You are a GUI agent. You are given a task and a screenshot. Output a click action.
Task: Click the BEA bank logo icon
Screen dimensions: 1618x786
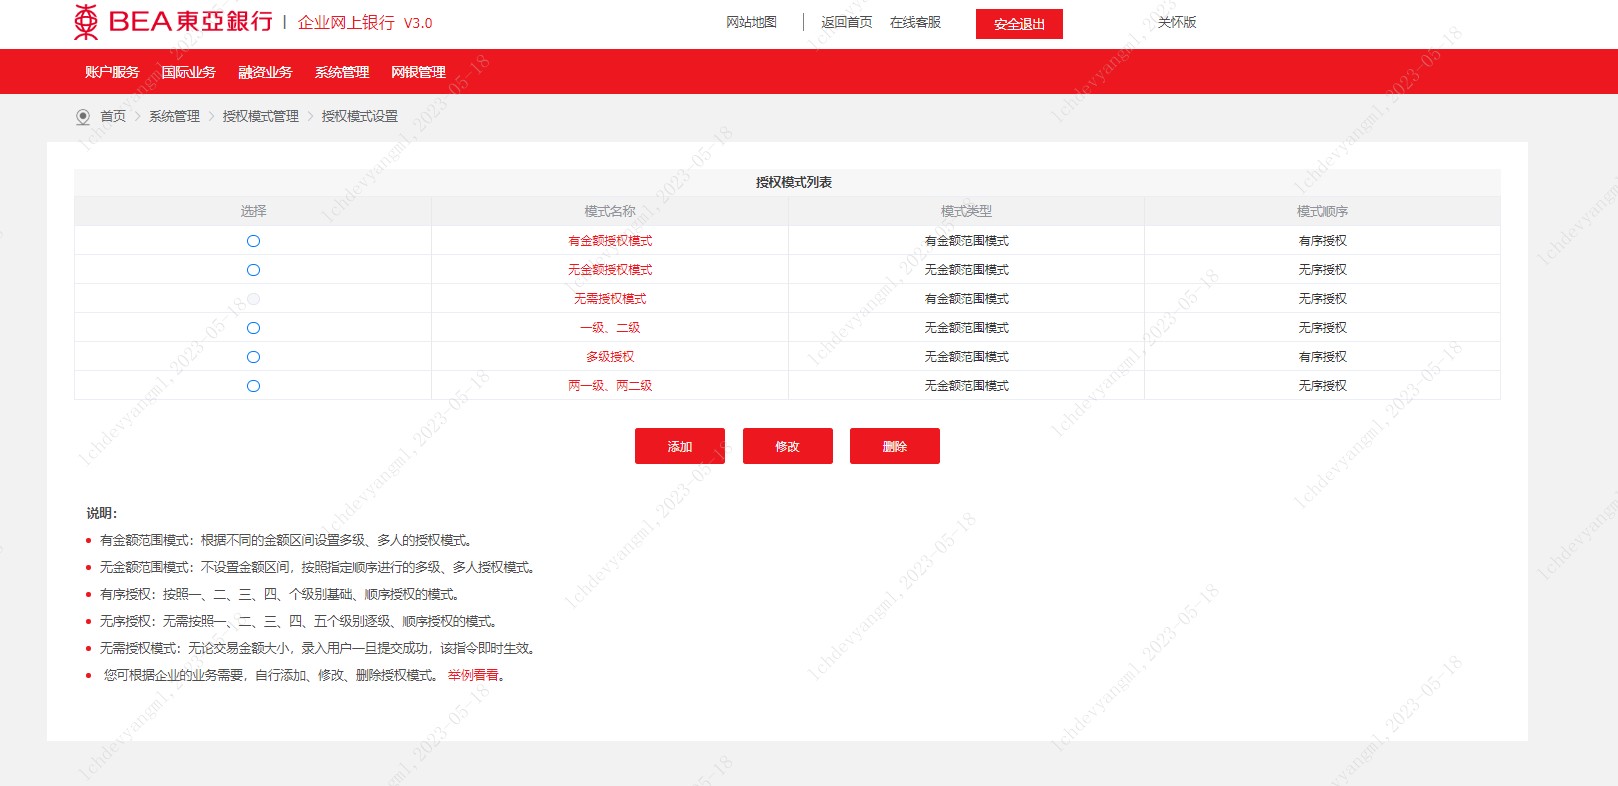click(x=87, y=22)
